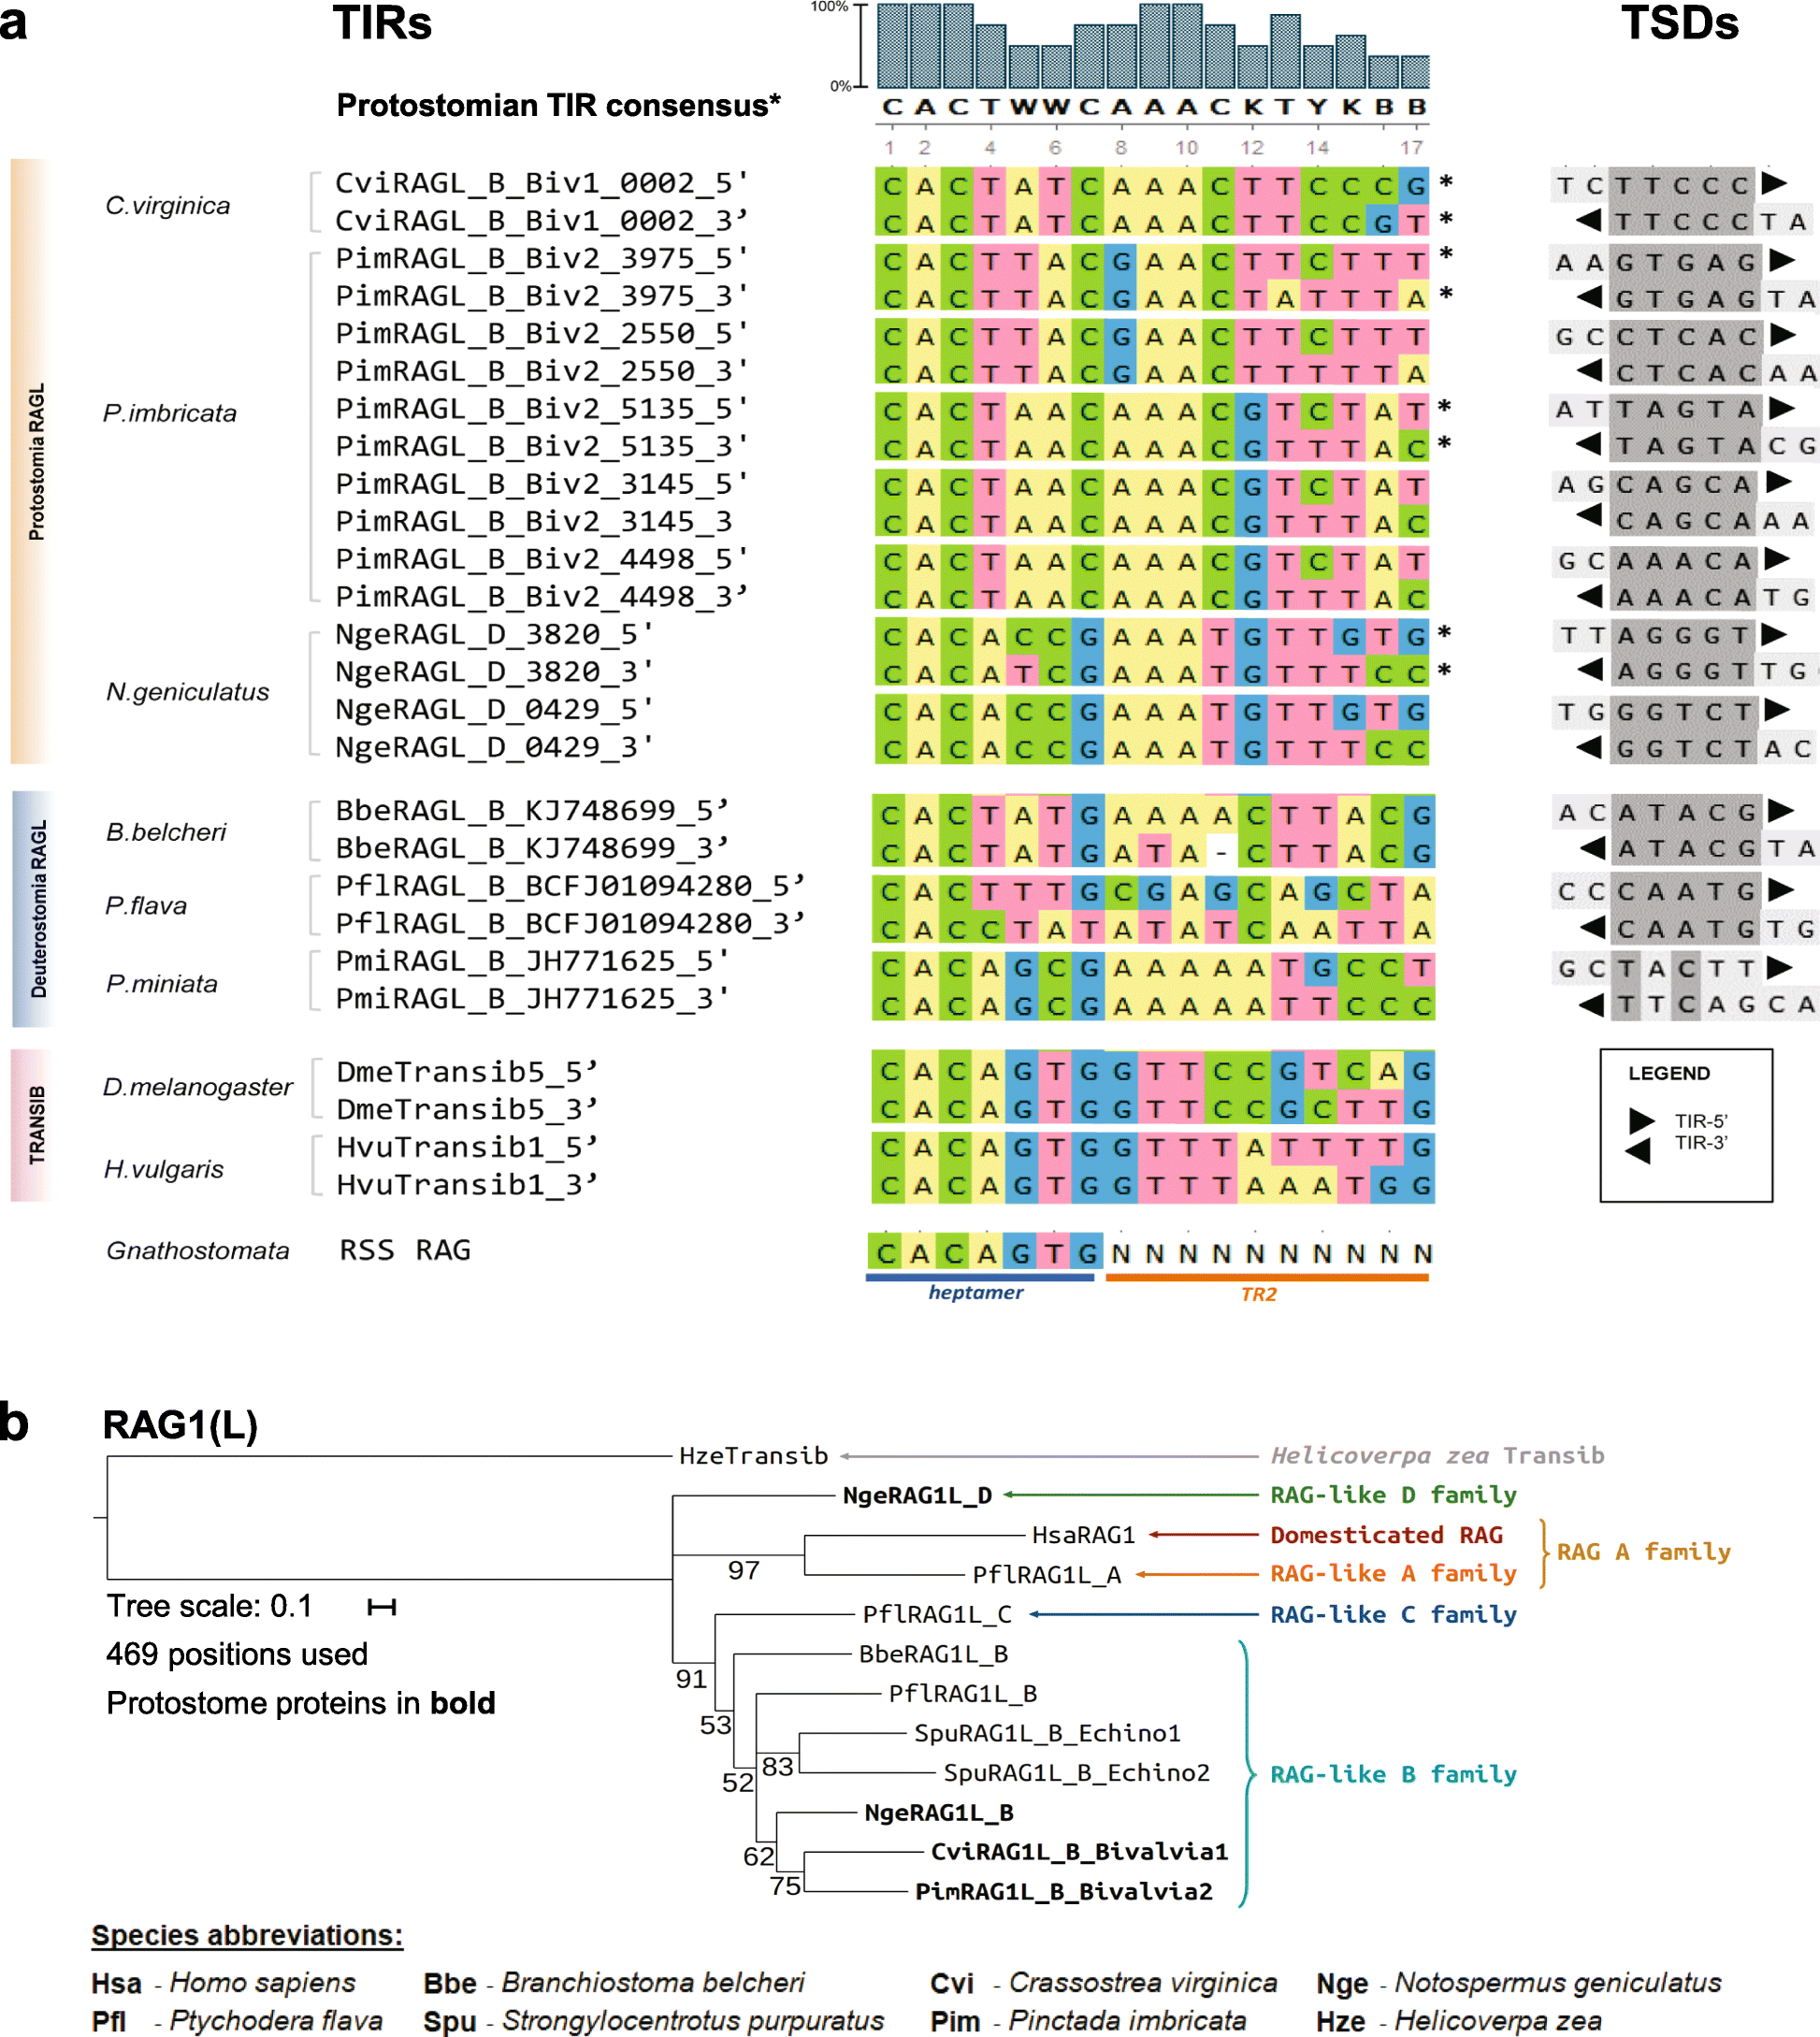Click the orange 'Protostomia RAGL' side bar
This screenshot has width=1820, height=2037.
[32, 461]
